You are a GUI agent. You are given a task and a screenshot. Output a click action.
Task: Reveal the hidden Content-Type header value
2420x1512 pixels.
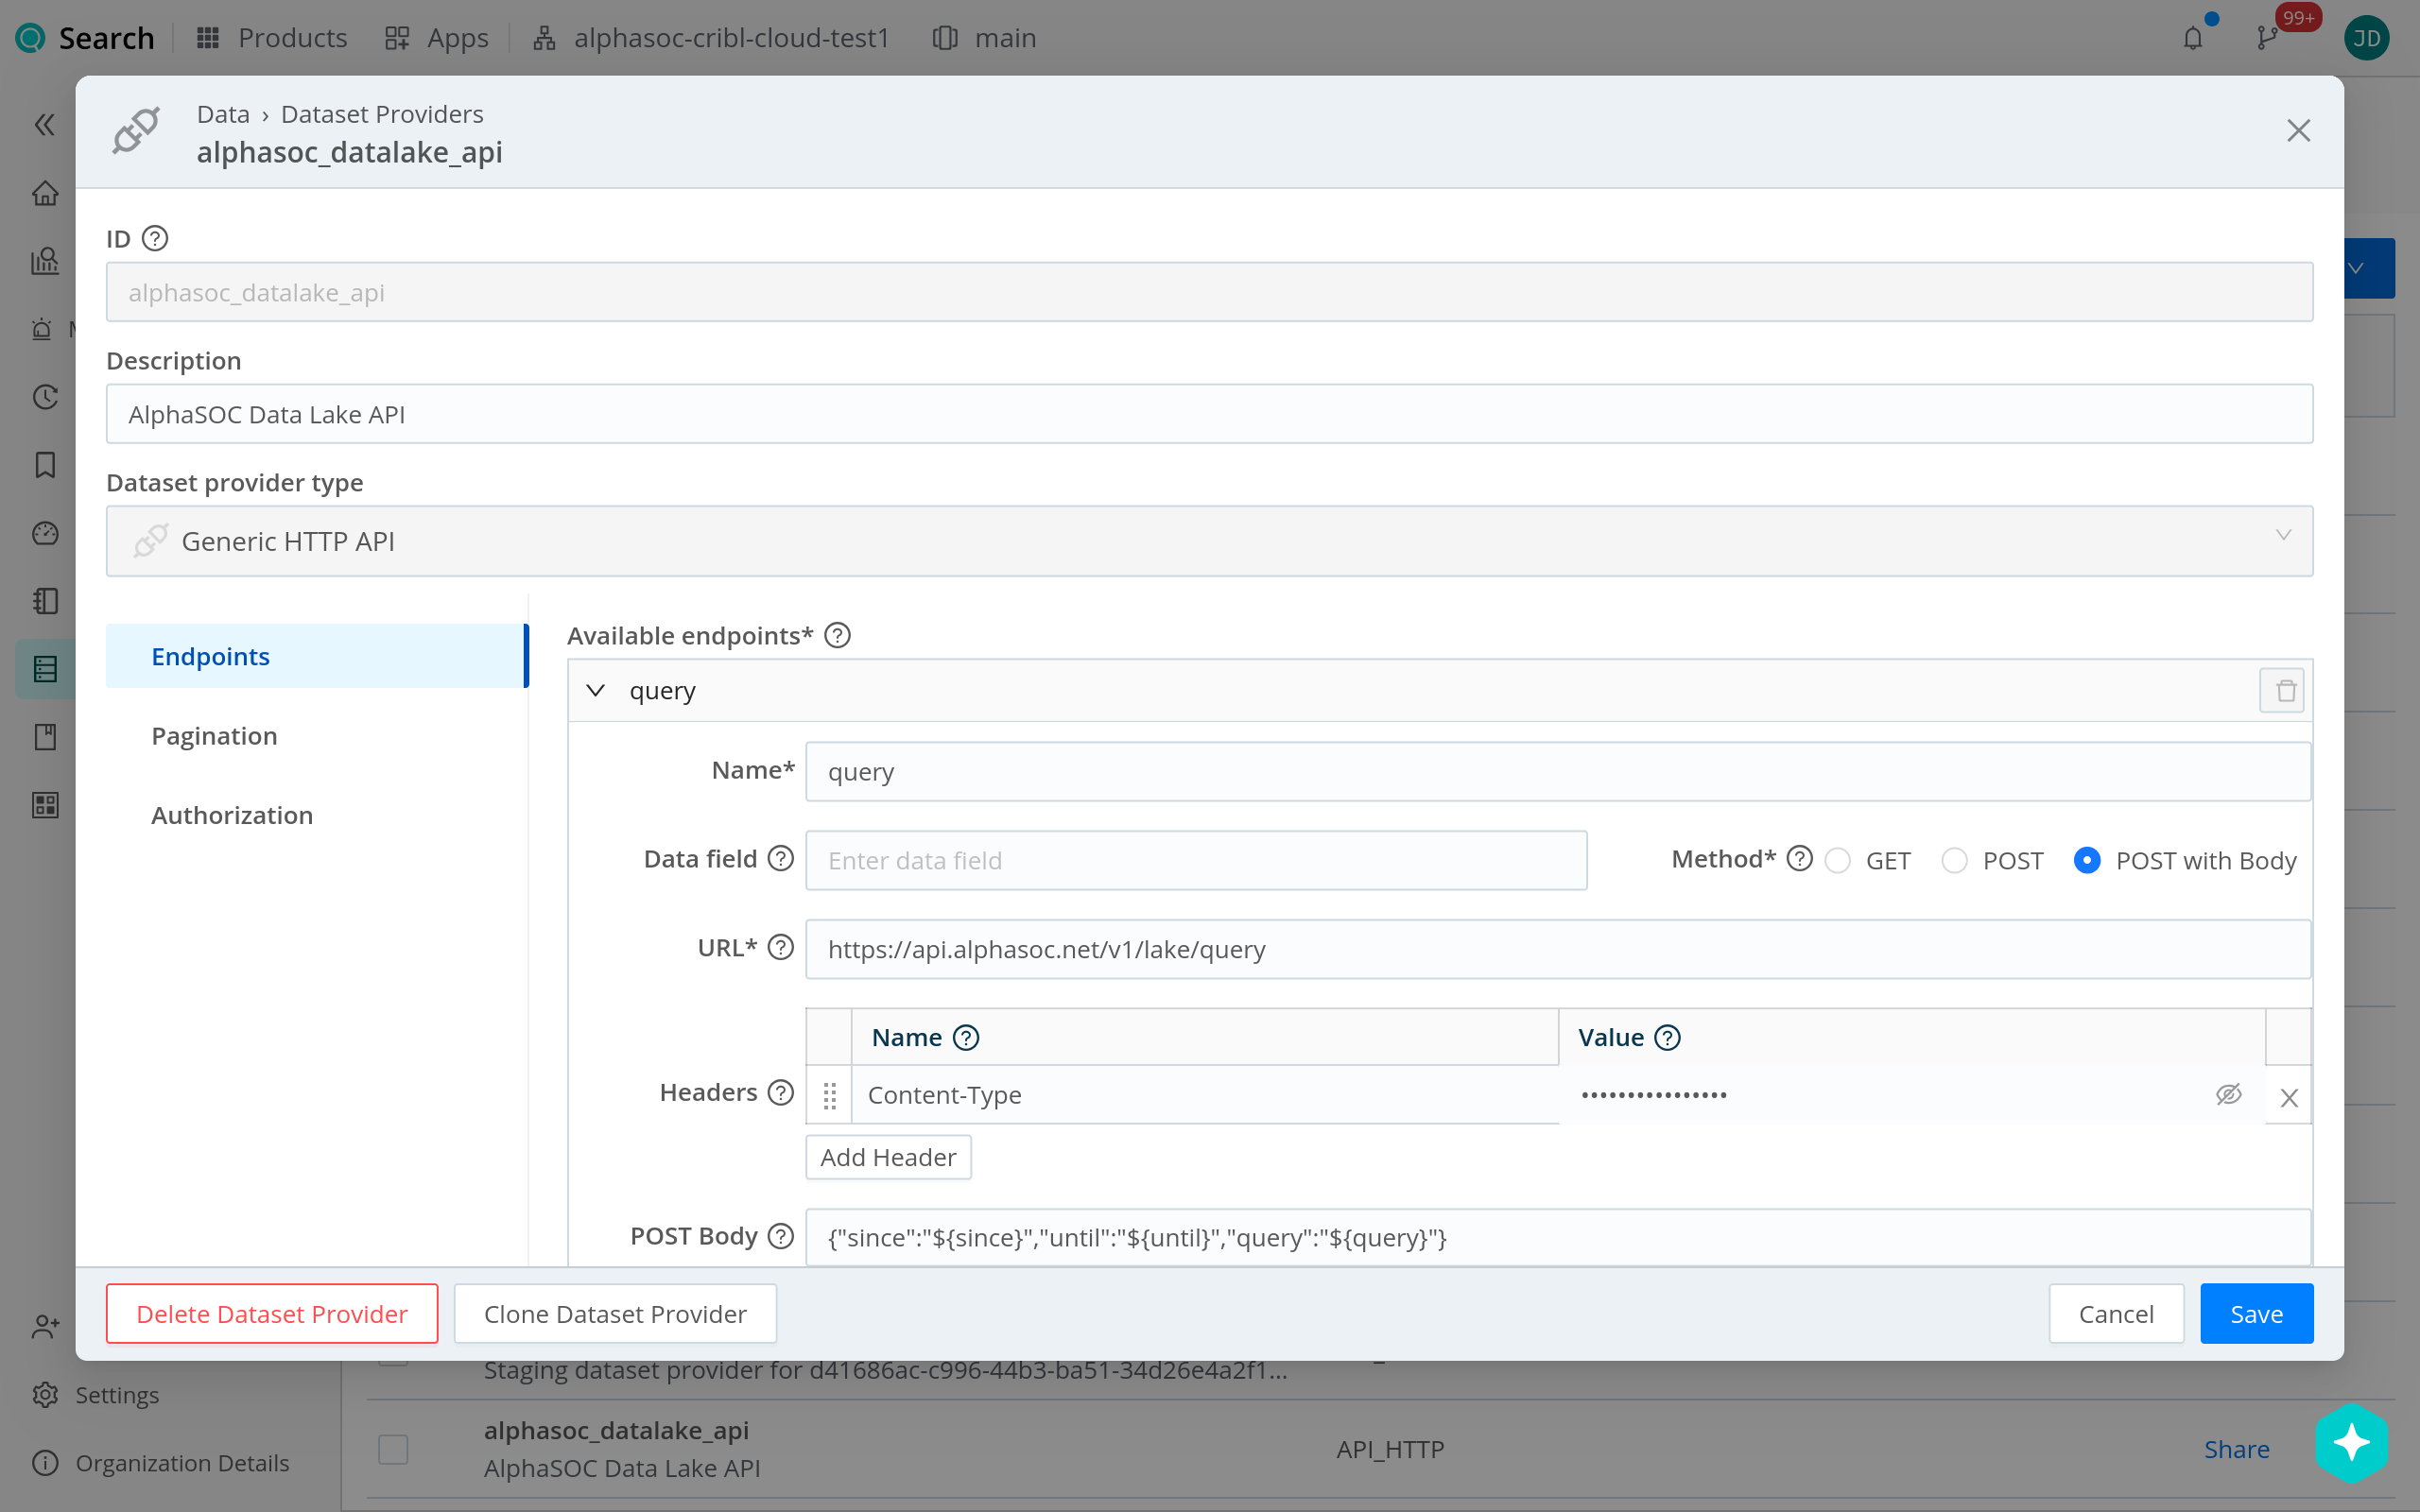click(2228, 1094)
